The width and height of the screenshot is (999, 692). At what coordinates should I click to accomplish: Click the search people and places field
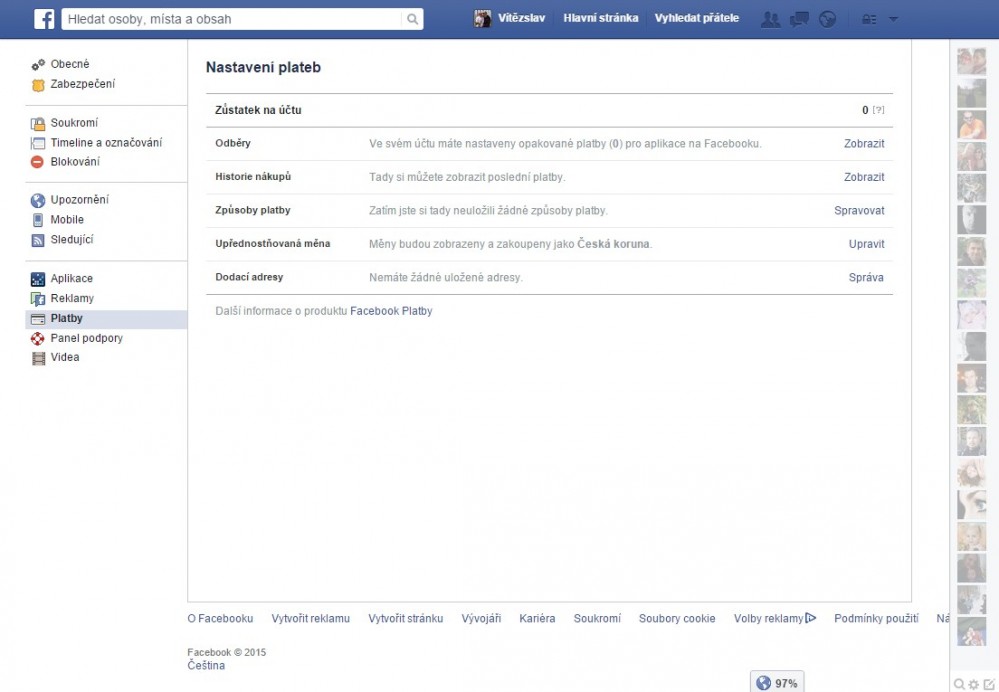[232, 19]
